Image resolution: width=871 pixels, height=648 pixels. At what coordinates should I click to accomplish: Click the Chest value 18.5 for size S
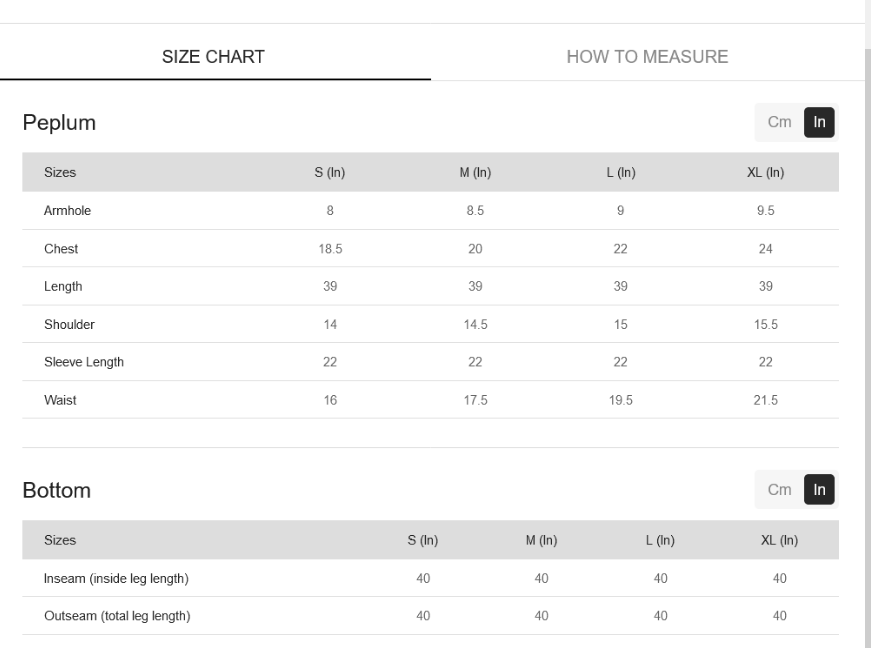coord(331,249)
